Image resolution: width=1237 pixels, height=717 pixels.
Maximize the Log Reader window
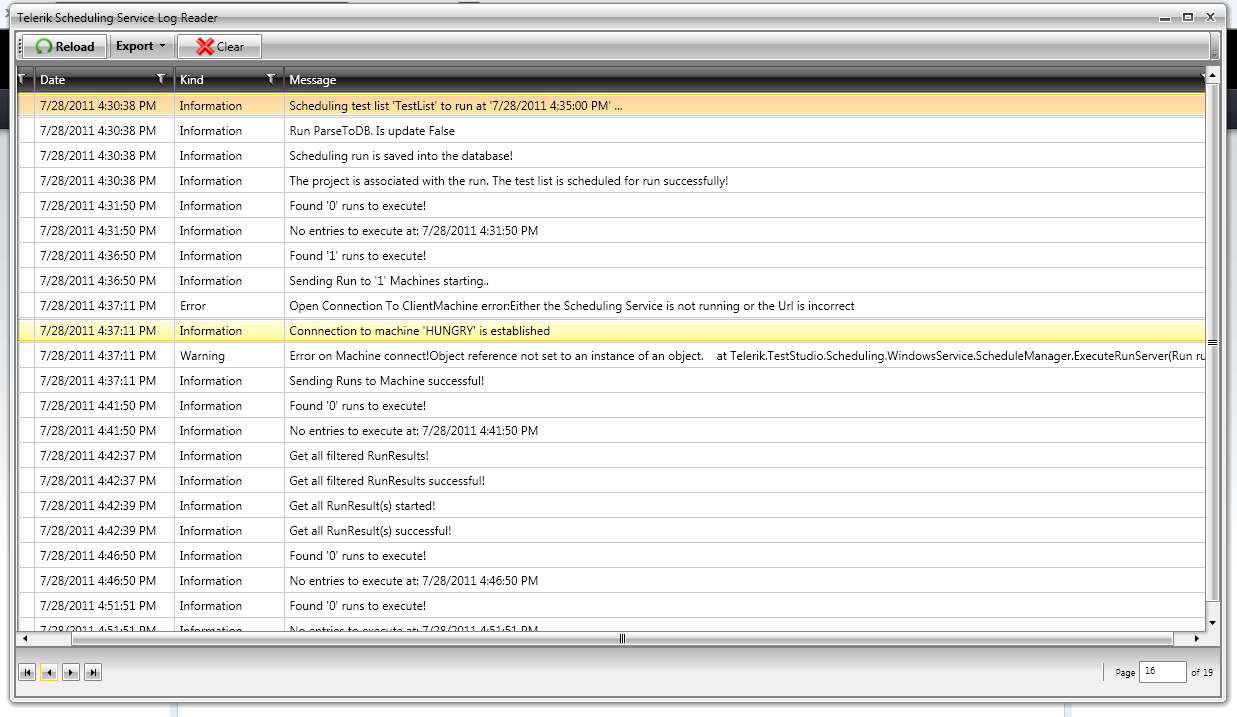tap(1188, 17)
